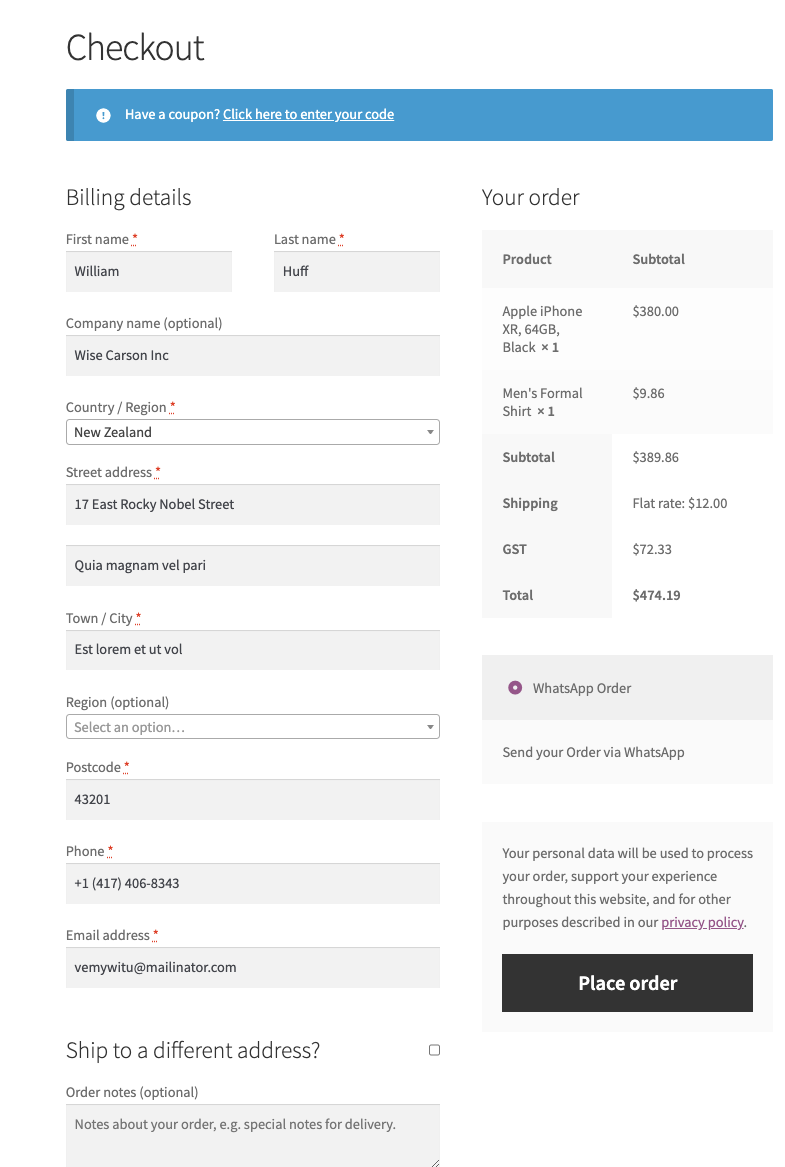Screen dimensions: 785x1167
Task: Open the privacy policy link
Action: click(702, 922)
